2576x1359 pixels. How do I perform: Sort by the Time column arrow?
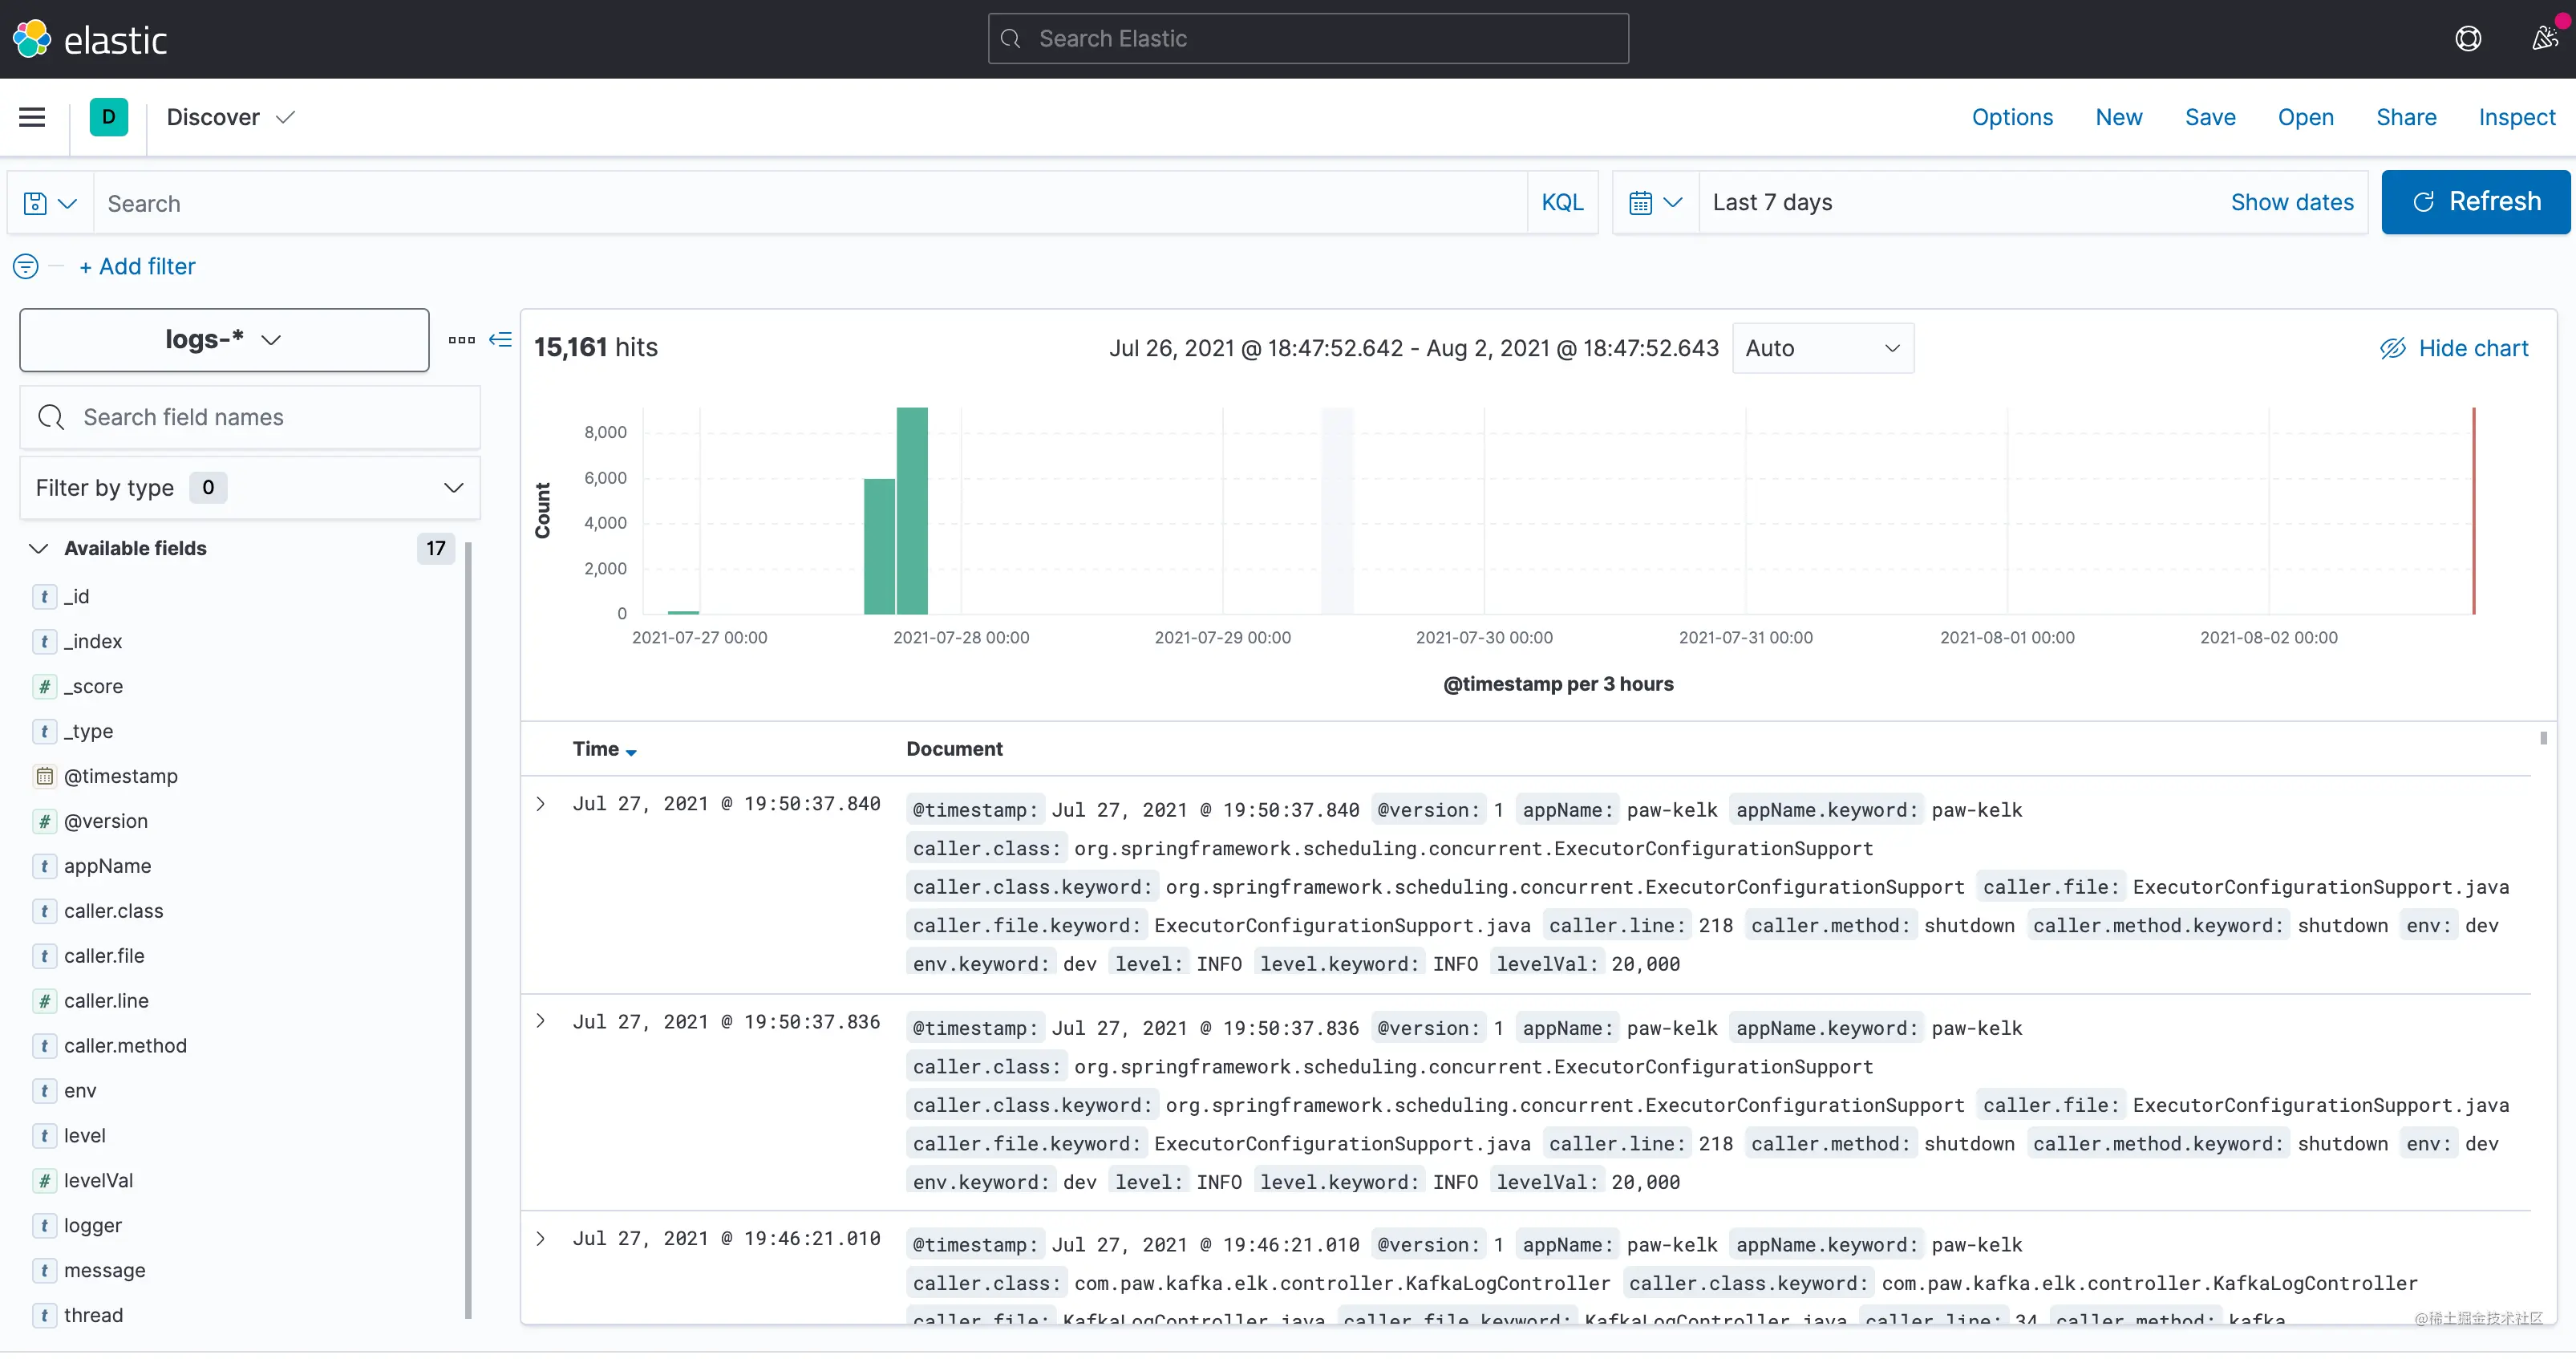pyautogui.click(x=631, y=752)
